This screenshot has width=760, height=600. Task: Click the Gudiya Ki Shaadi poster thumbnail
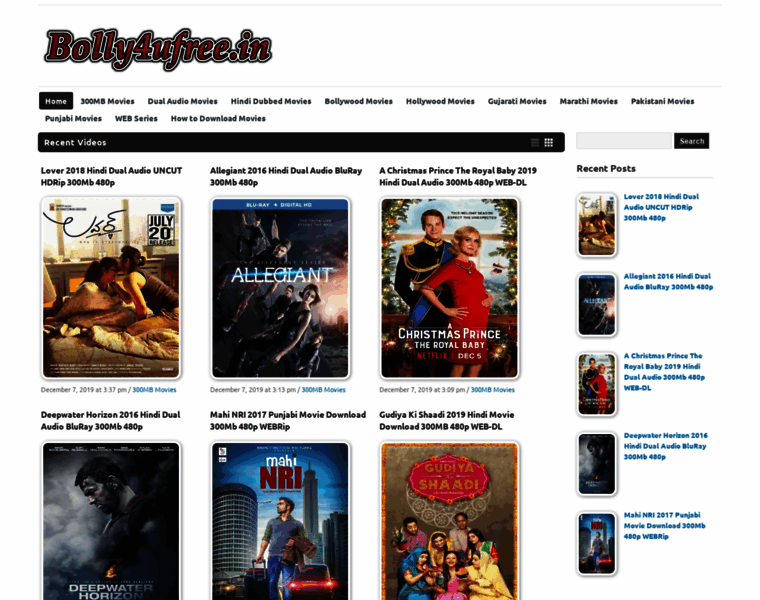point(449,521)
